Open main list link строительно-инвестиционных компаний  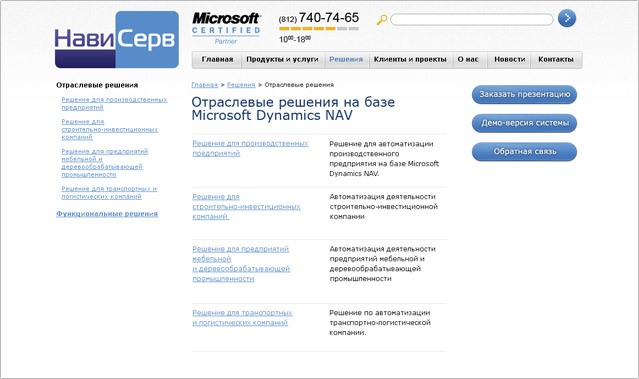tap(246, 207)
